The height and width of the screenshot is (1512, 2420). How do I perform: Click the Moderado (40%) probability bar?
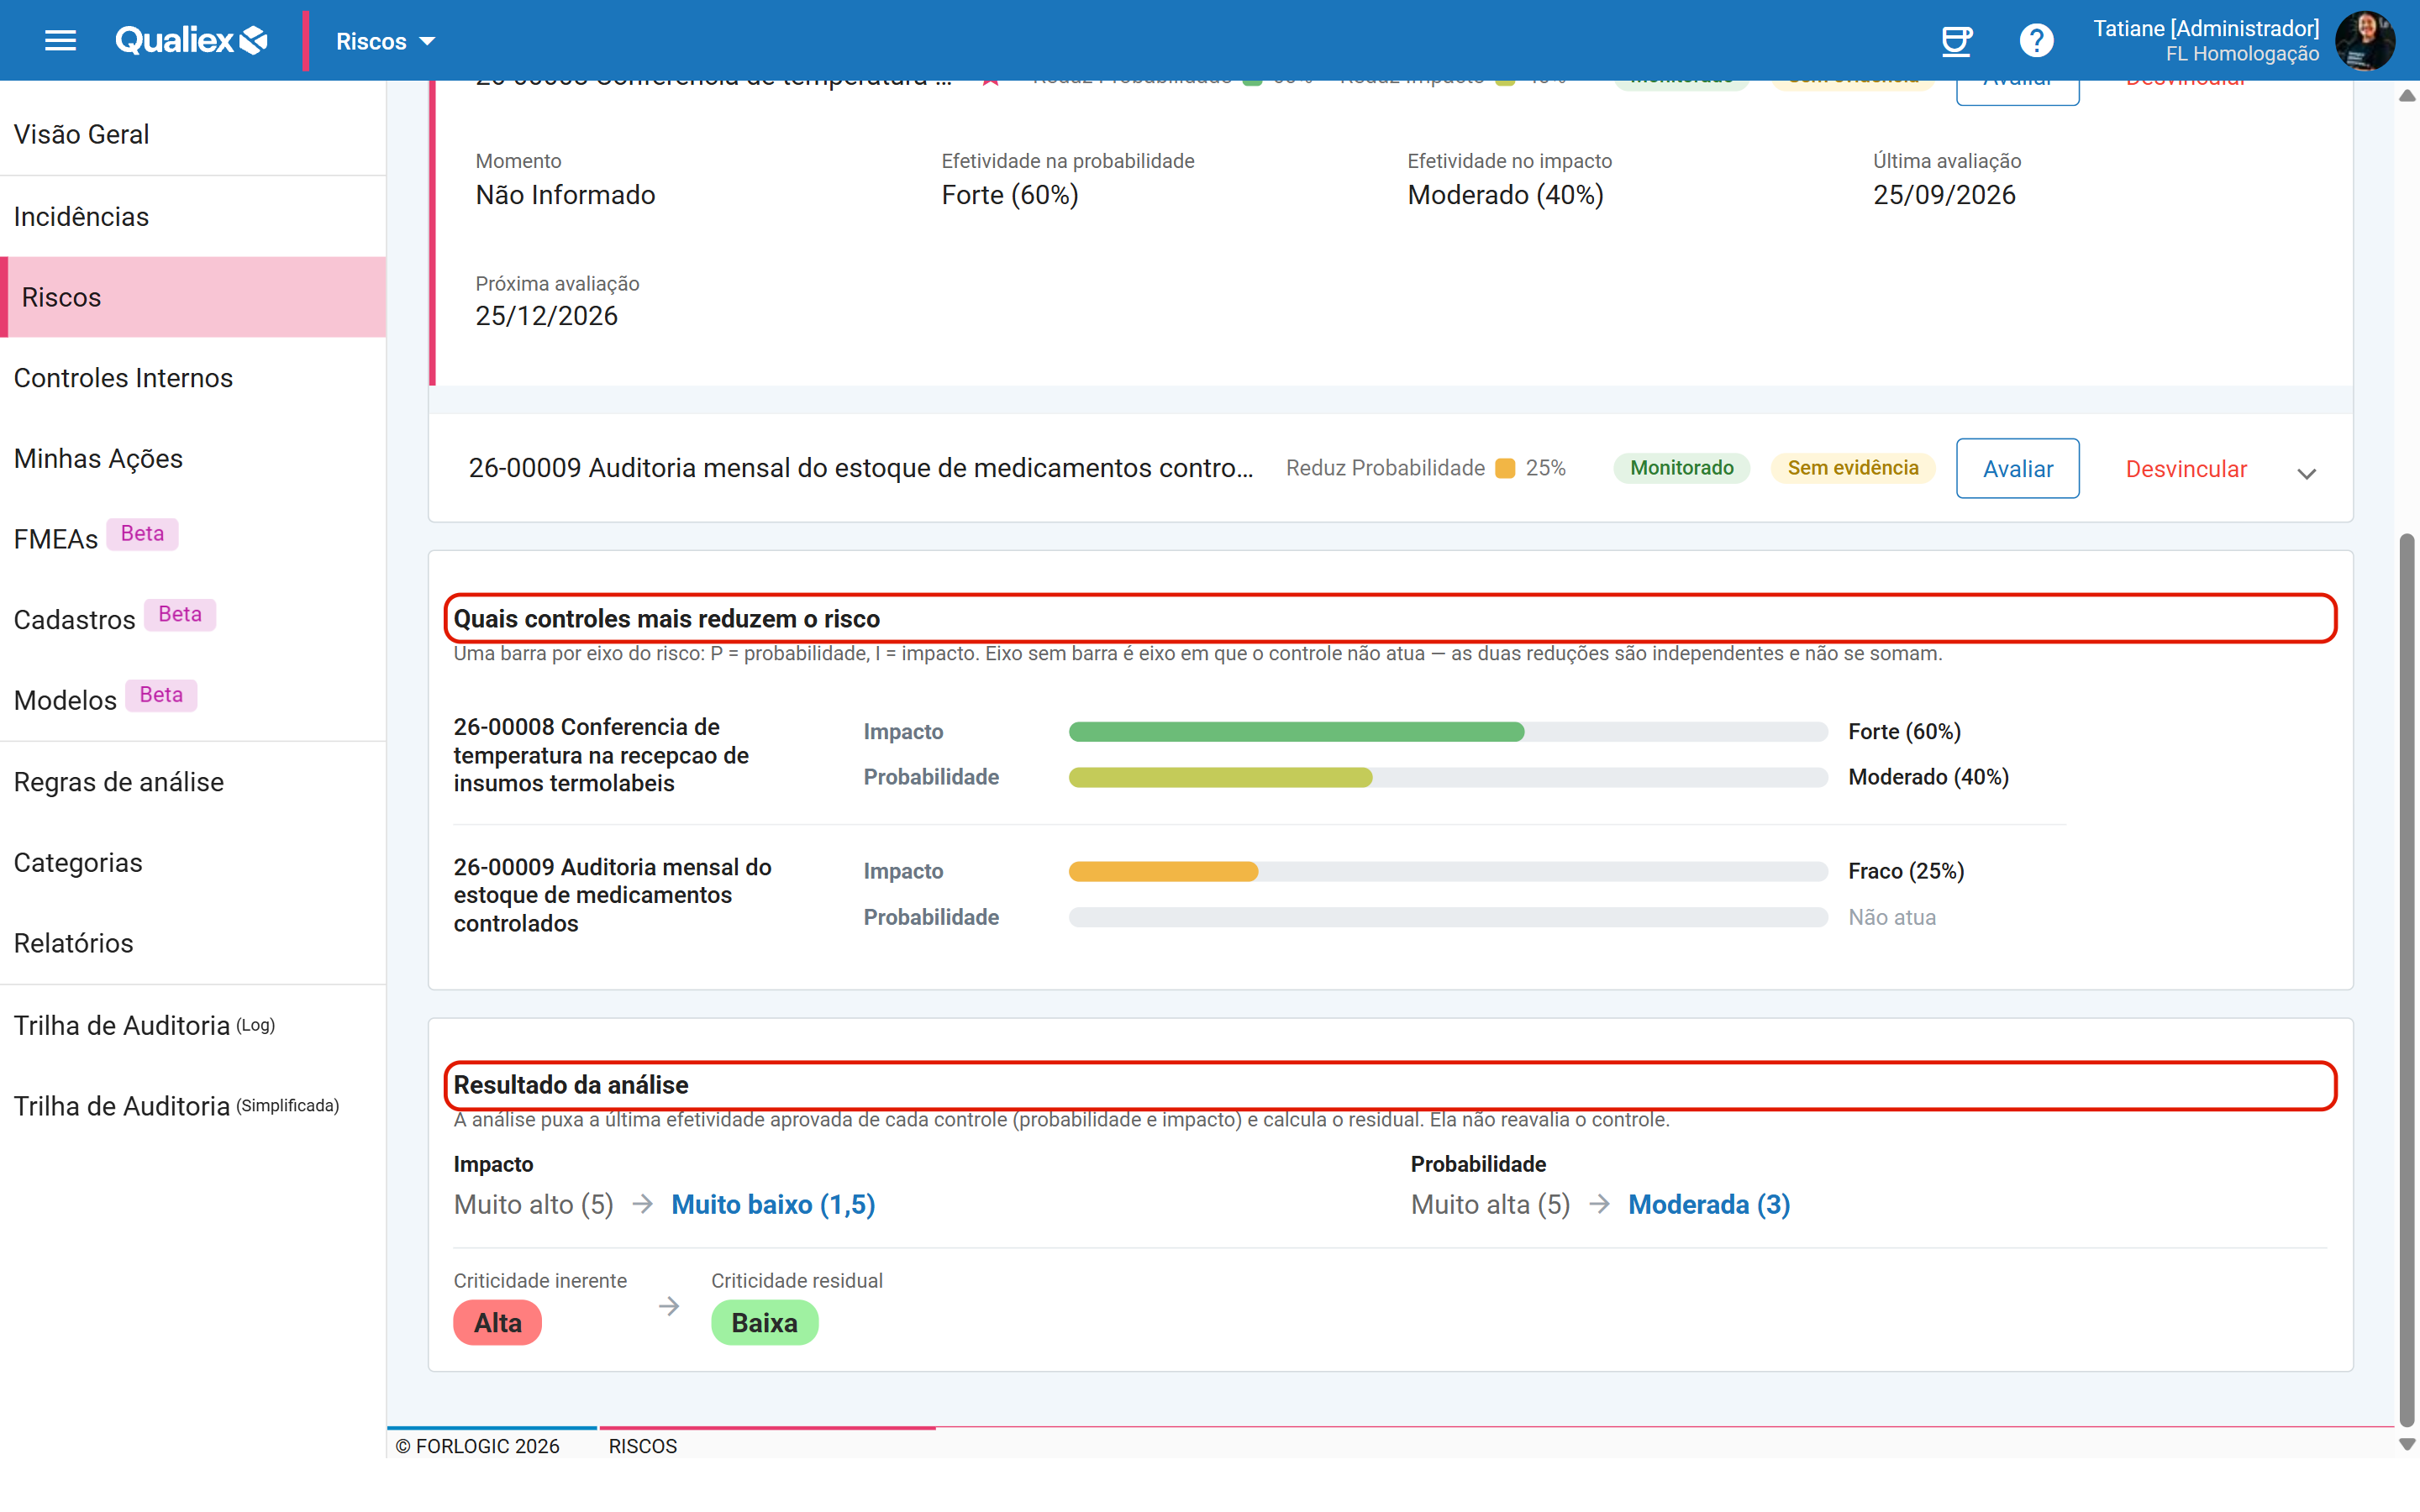pyautogui.click(x=1220, y=777)
